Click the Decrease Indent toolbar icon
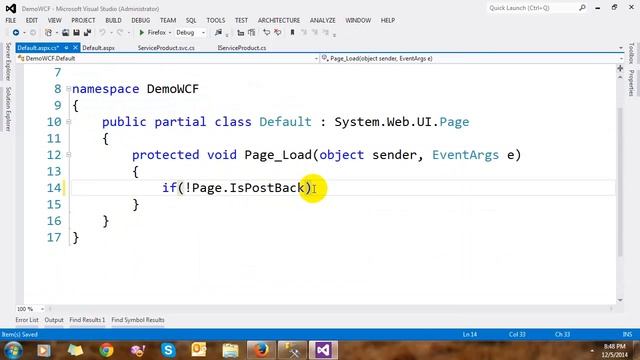Viewport: 640px width, 360px height. pyautogui.click(x=240, y=32)
